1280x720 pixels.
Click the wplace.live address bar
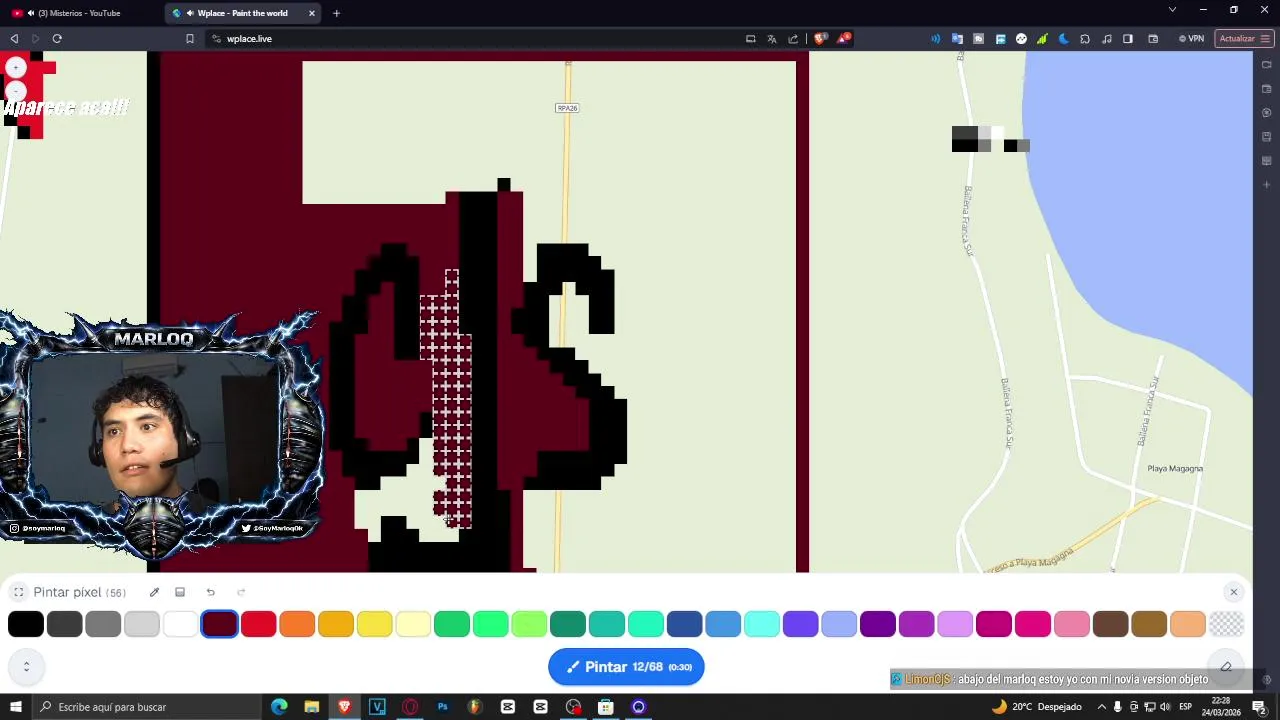point(470,39)
